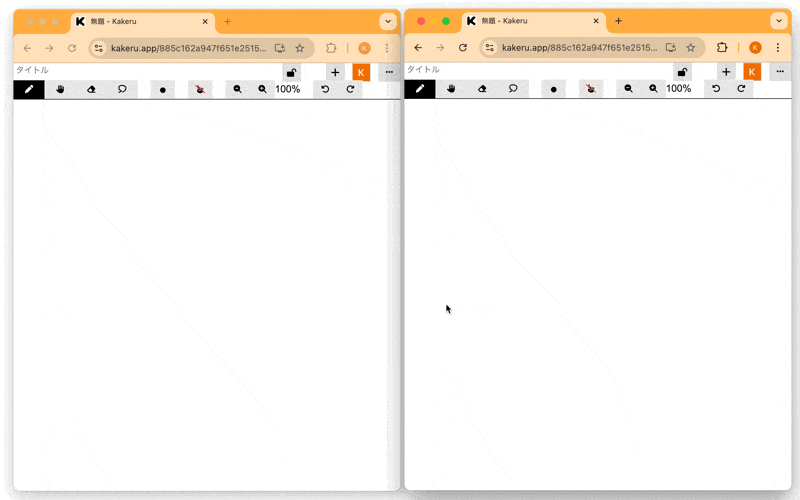800x500 pixels.
Task: Undo last stroke in right window
Action: pos(716,89)
